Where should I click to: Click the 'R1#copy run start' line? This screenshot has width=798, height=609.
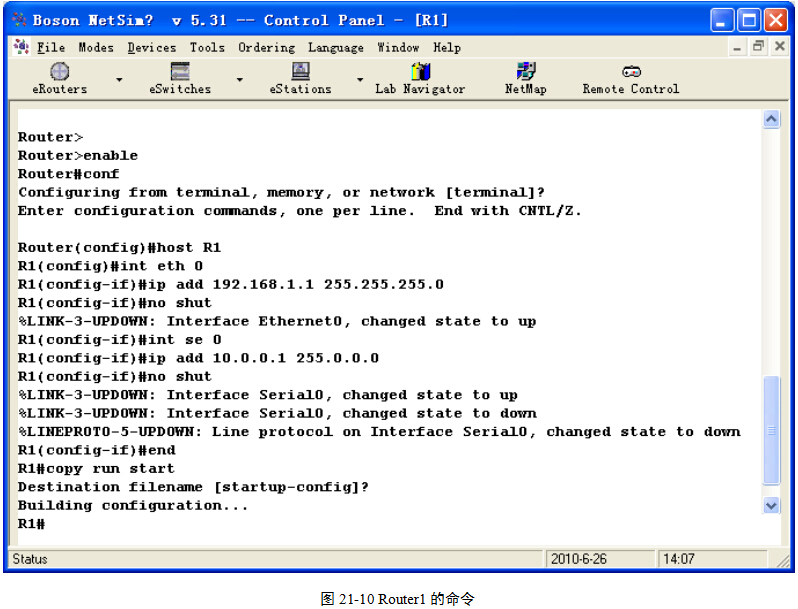coord(96,469)
